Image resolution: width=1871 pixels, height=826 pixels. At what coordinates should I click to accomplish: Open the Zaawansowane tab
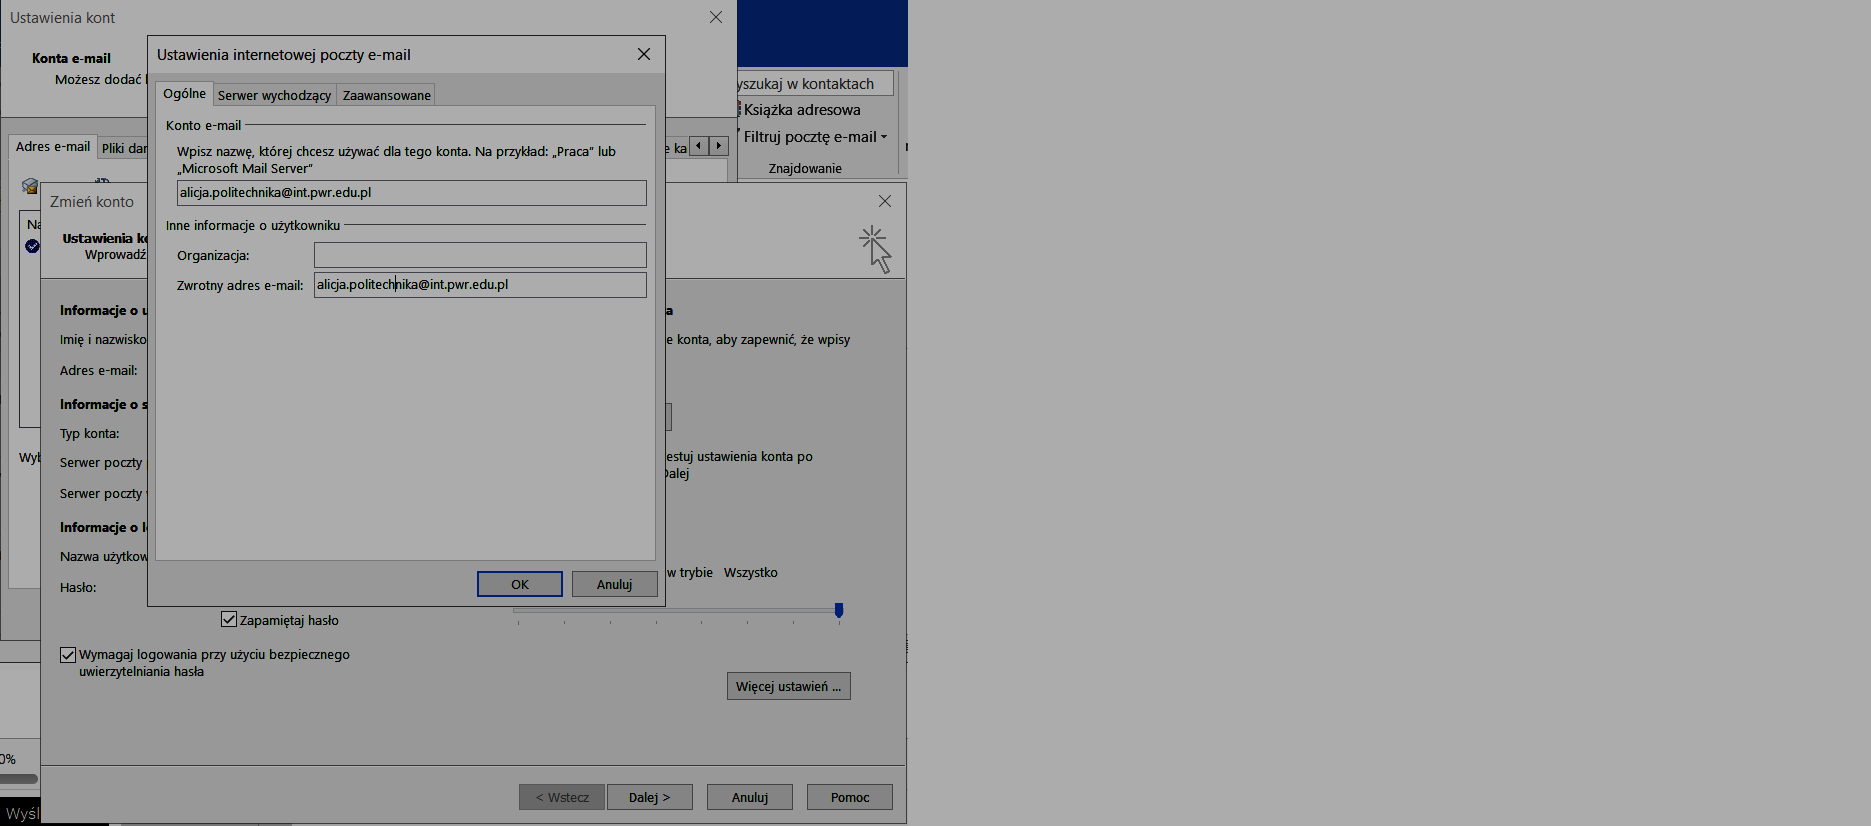[387, 96]
